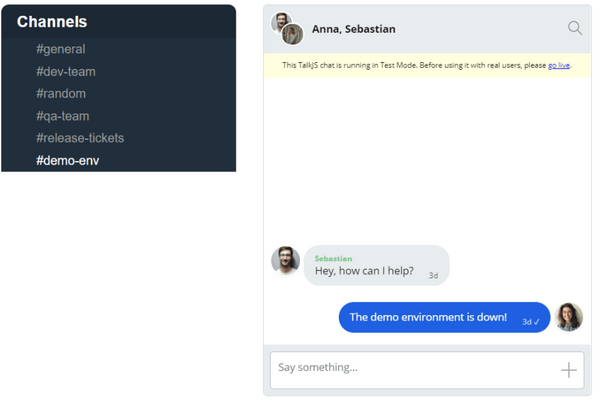This screenshot has height=408, width=600.
Task: Click the group avatars in chat header
Action: (287, 29)
